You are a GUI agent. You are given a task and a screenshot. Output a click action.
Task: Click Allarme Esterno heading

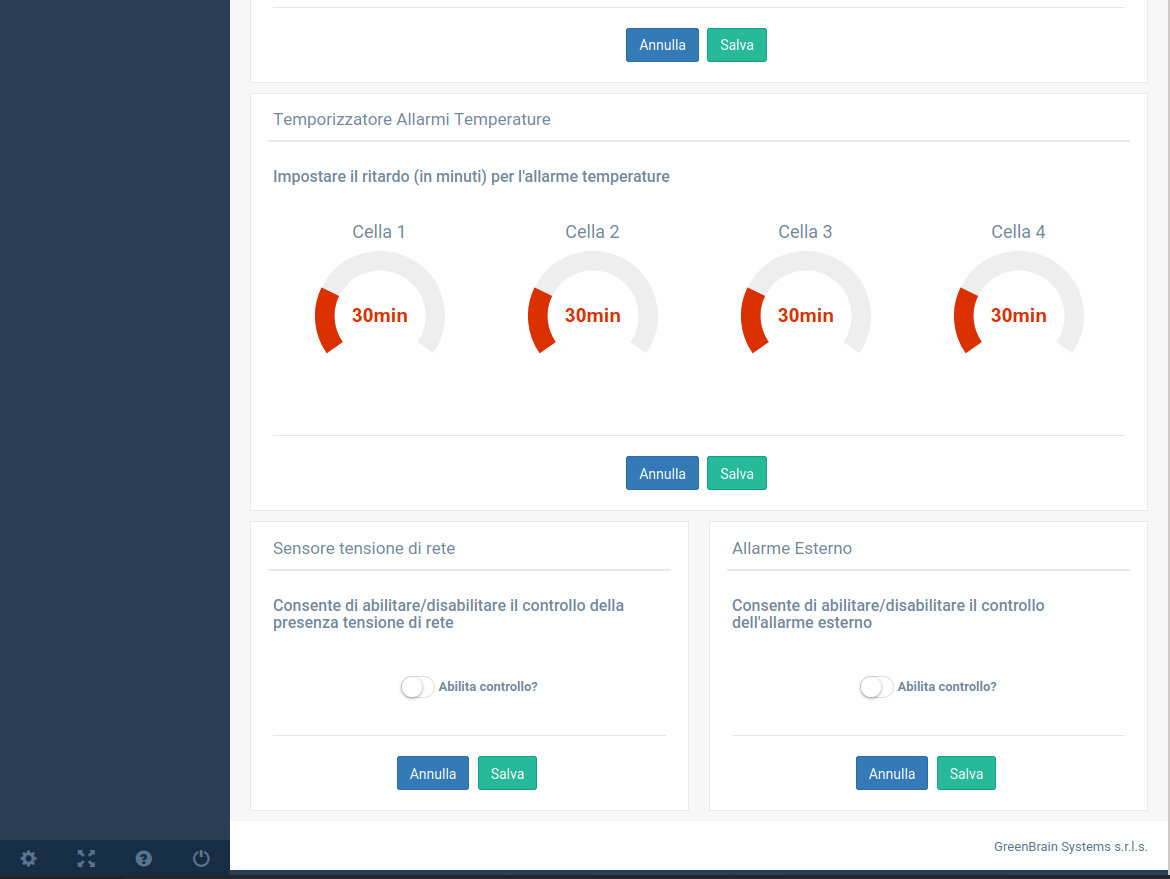click(792, 548)
